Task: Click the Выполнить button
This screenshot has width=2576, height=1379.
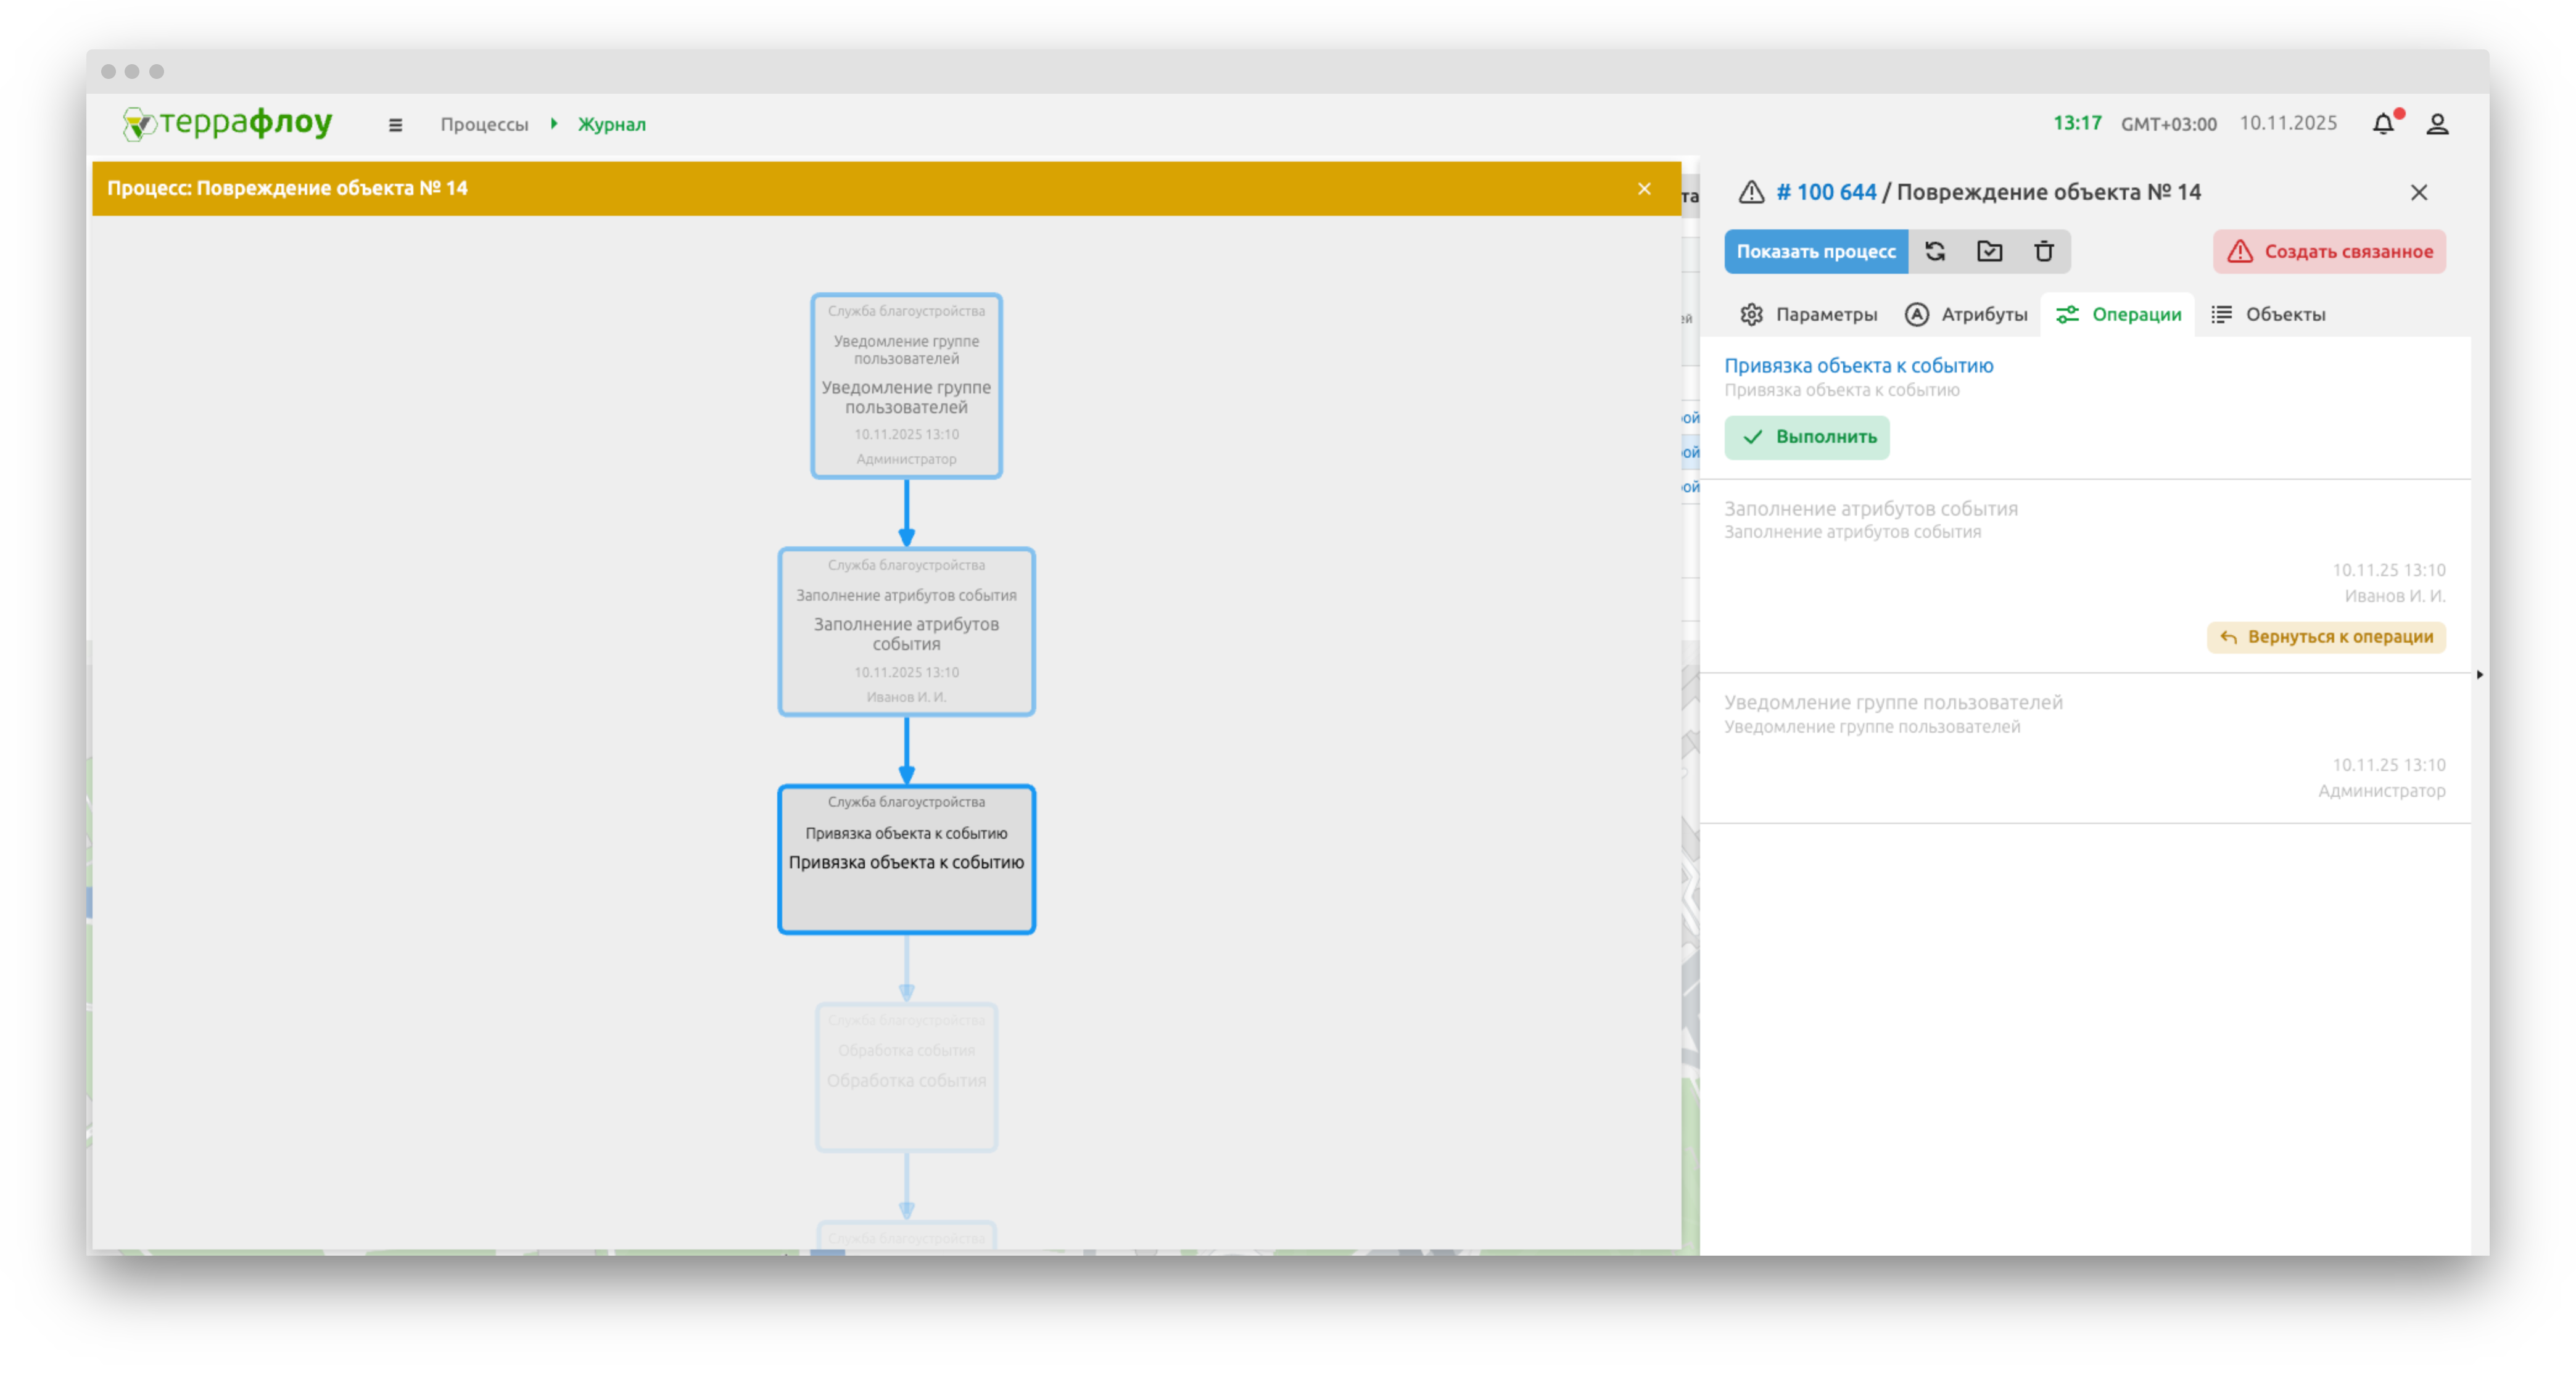Action: pos(1807,437)
